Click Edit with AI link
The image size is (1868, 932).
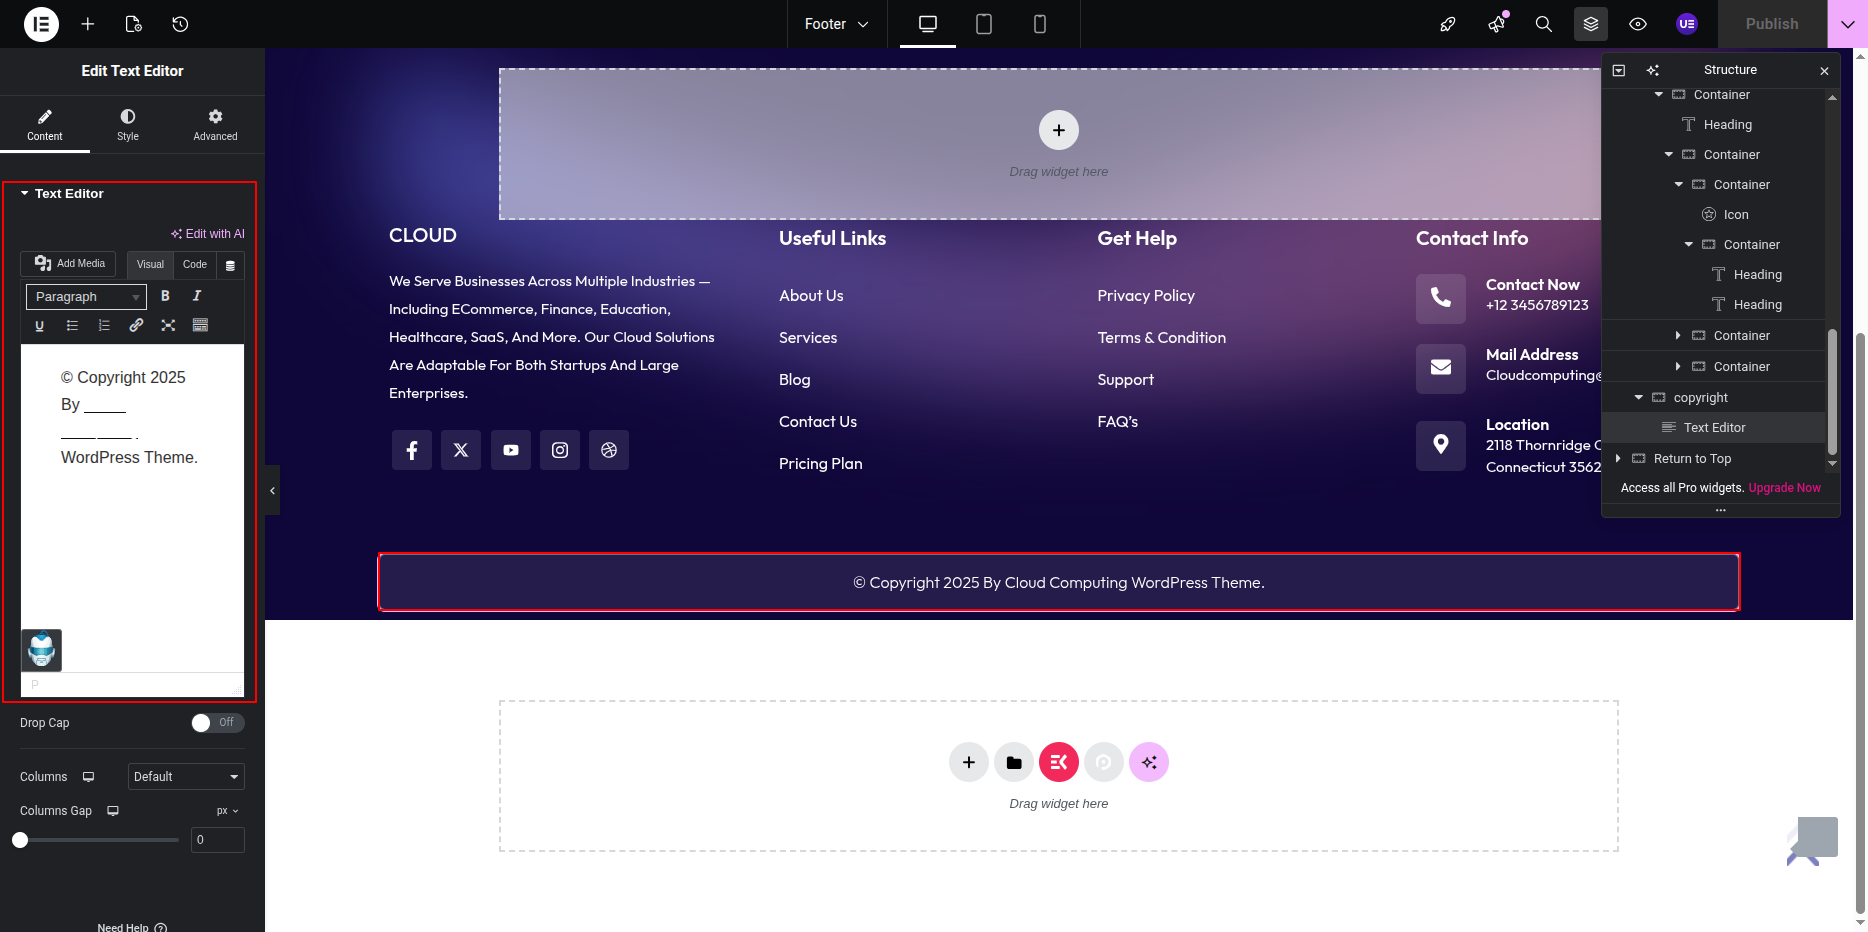208,234
